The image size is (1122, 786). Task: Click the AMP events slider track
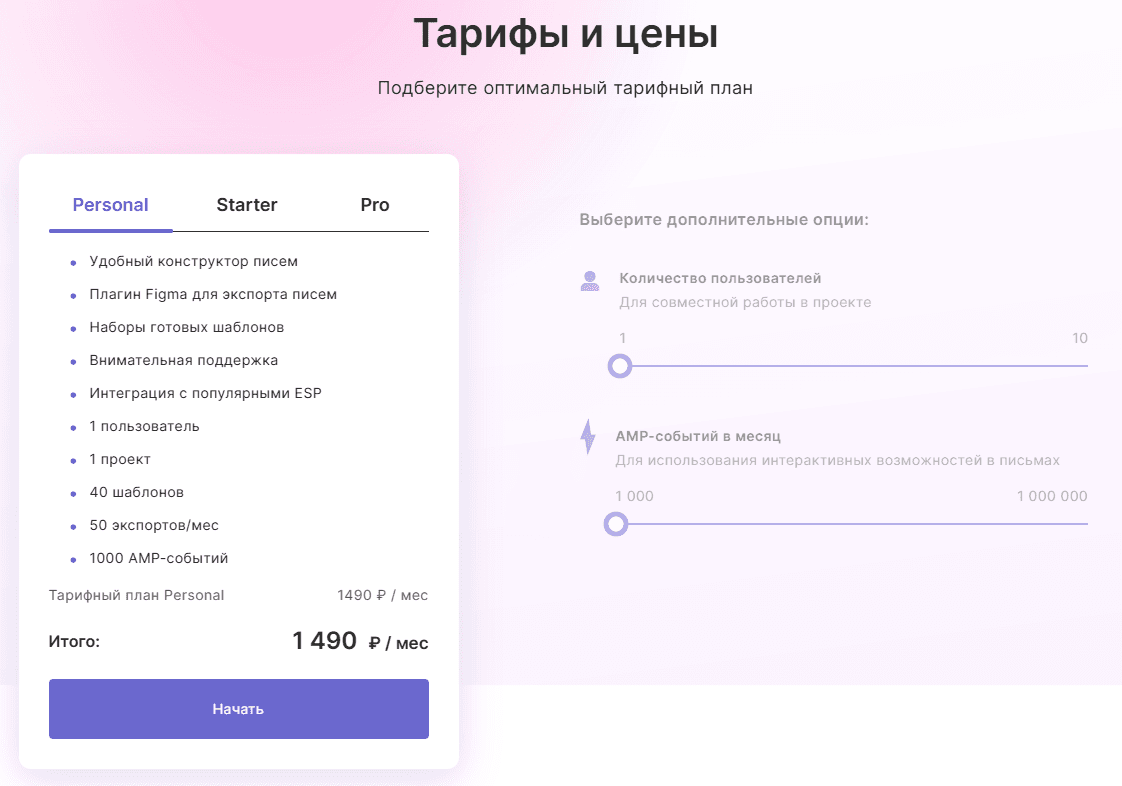(x=850, y=524)
